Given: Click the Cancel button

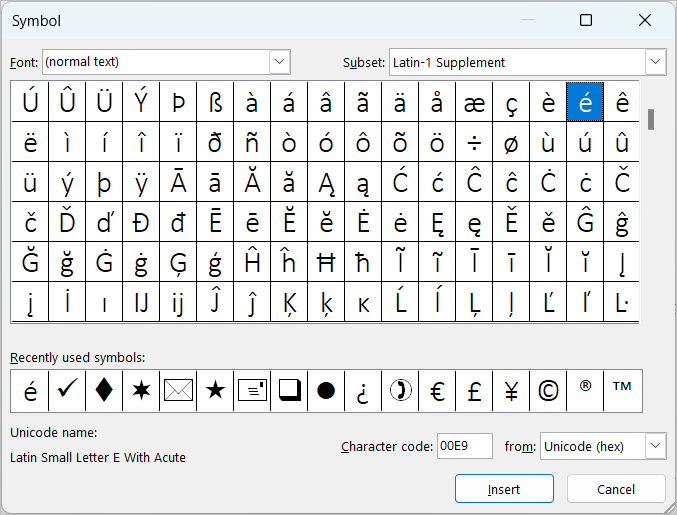Looking at the screenshot, I should 616,489.
